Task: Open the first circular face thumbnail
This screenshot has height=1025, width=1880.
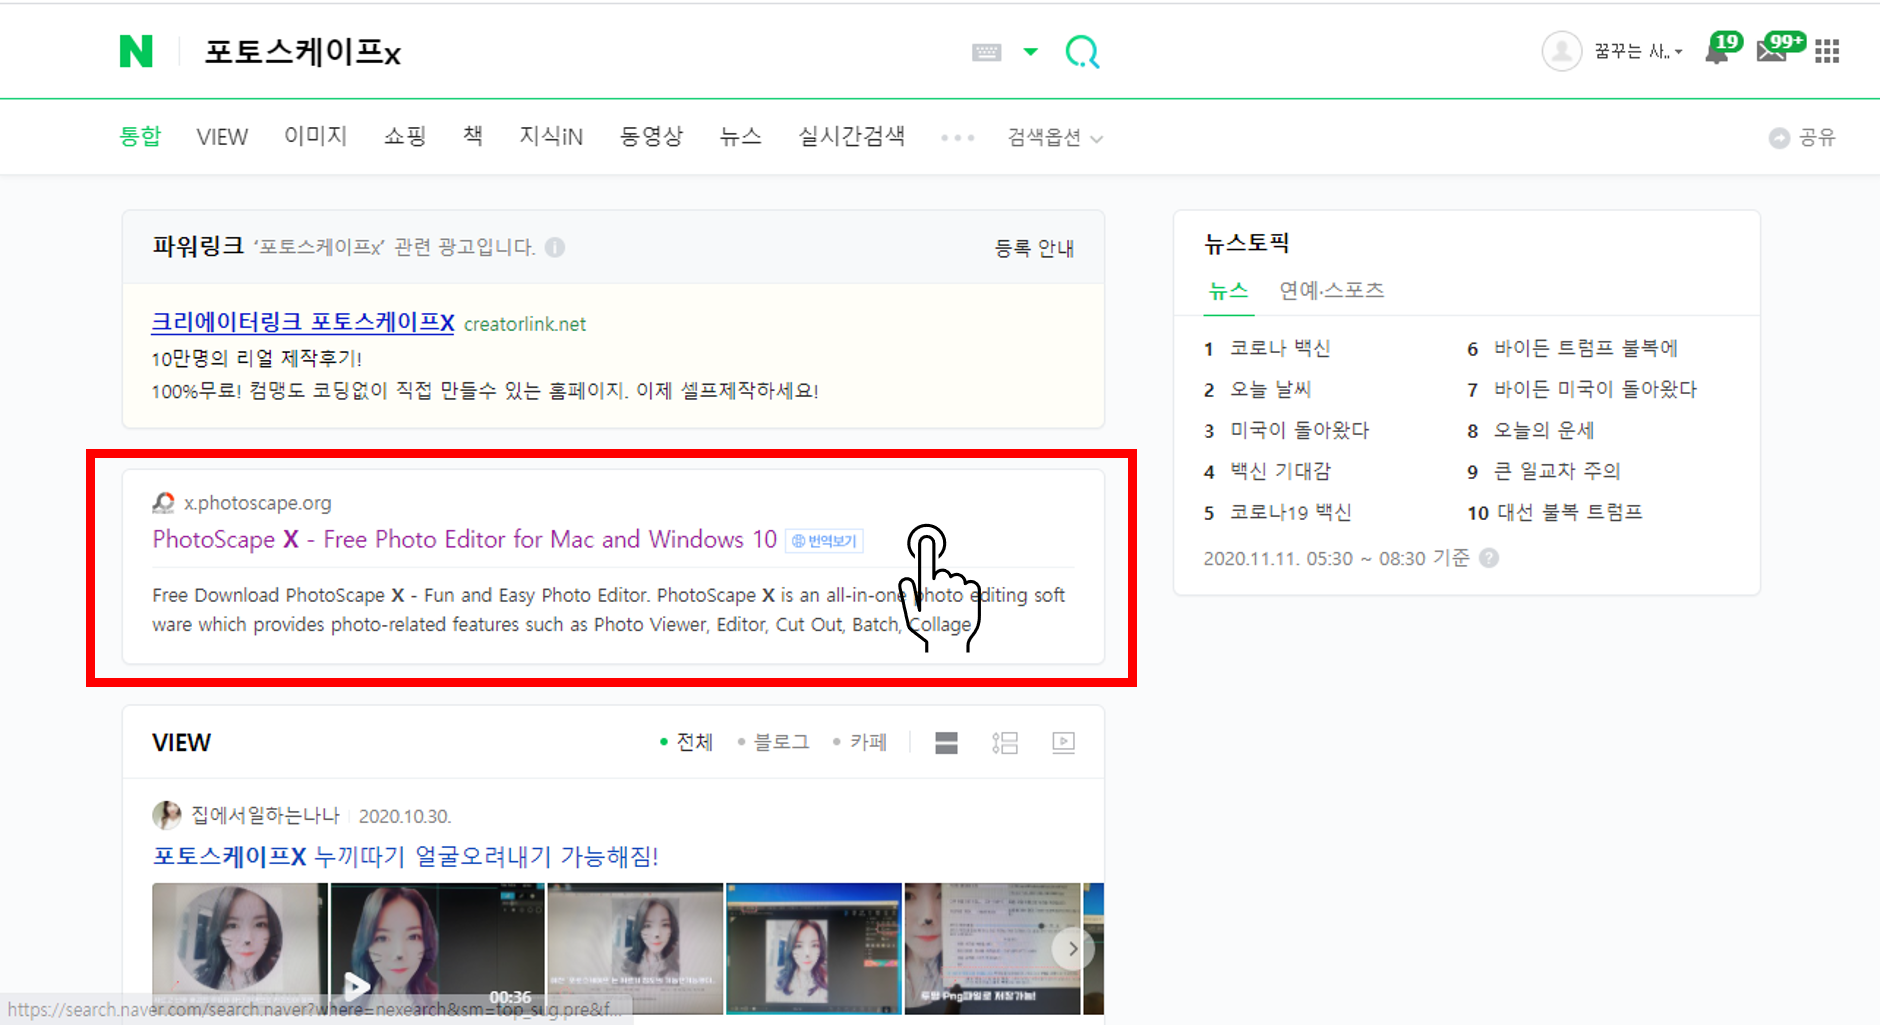Action: coord(239,948)
